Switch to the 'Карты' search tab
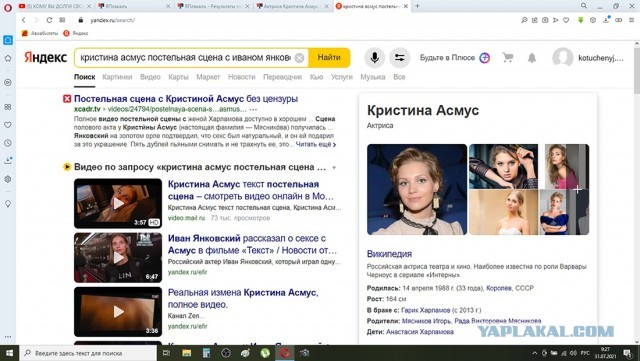640x361 pixels. coord(178,77)
